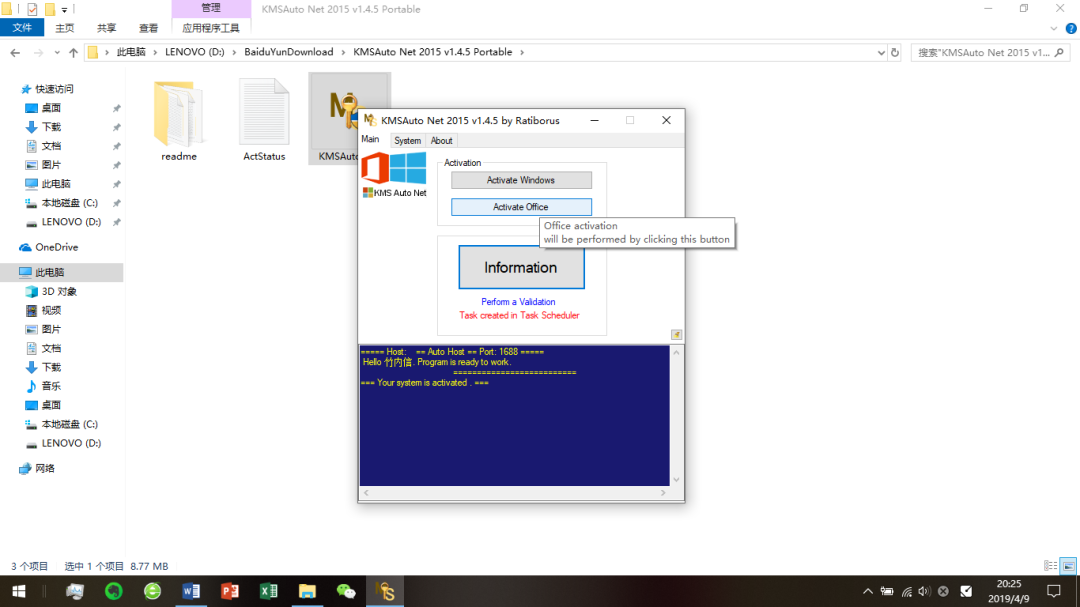Expand the ribbon with the chevron
Image resolution: width=1080 pixels, height=607 pixels.
[x=1053, y=28]
